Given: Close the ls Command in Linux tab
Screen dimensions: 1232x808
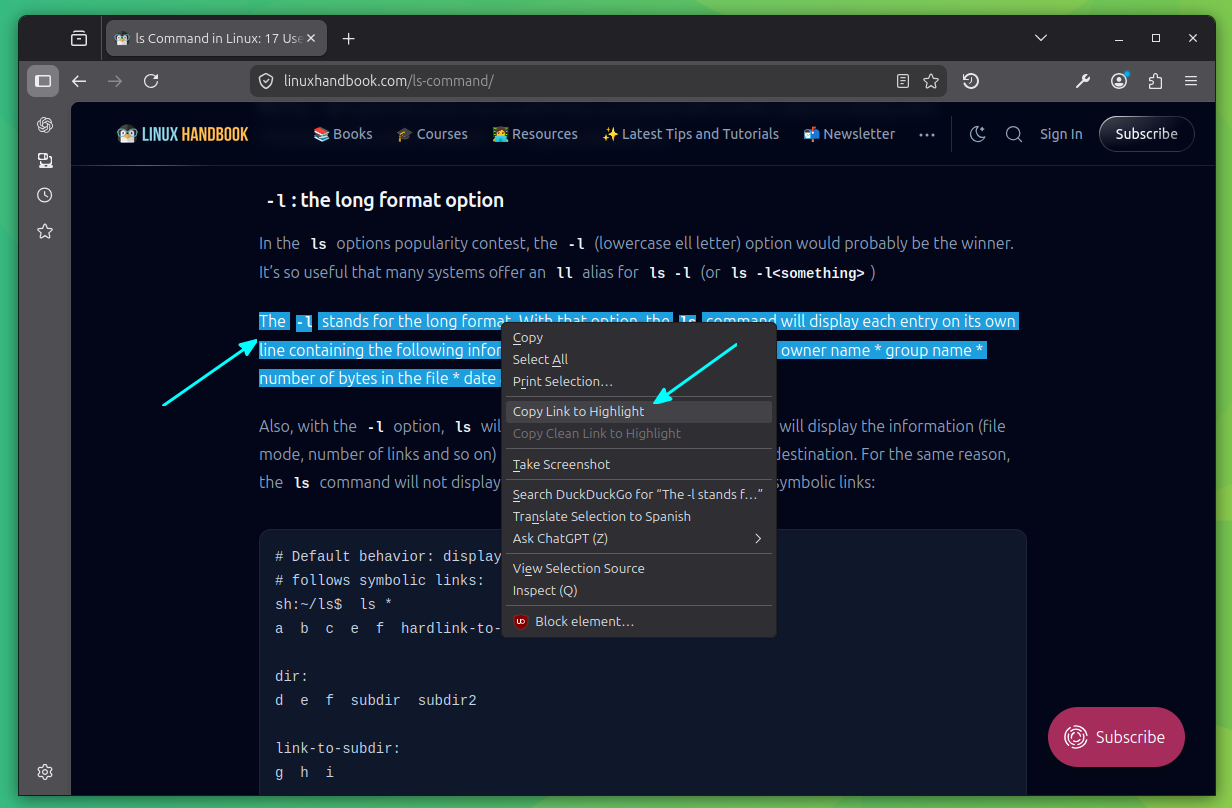Looking at the screenshot, I should coord(311,38).
